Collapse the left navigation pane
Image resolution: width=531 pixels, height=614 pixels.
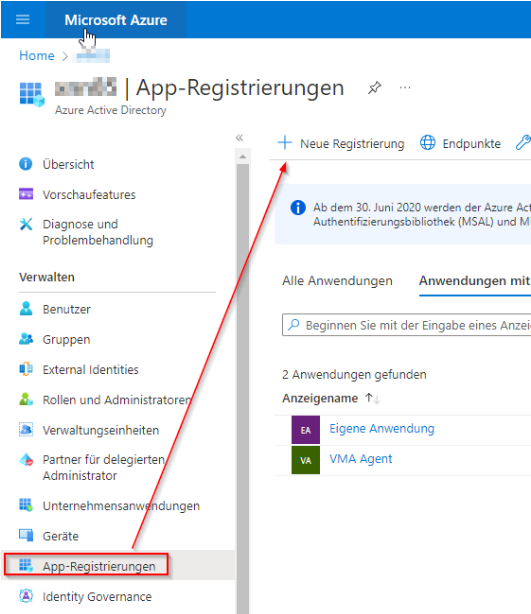click(x=239, y=137)
